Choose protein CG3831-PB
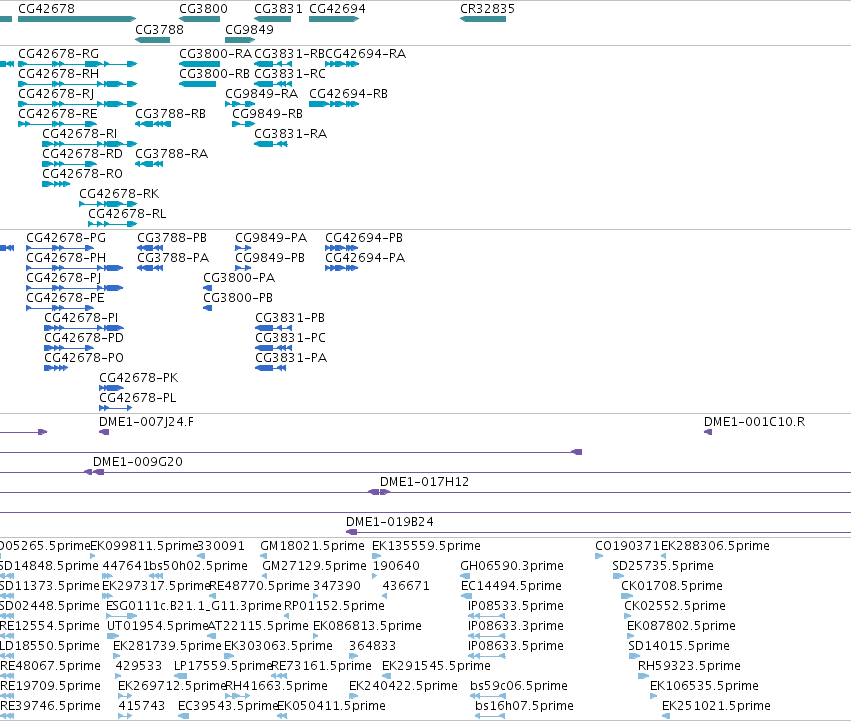The height and width of the screenshot is (721, 851). [x=290, y=318]
